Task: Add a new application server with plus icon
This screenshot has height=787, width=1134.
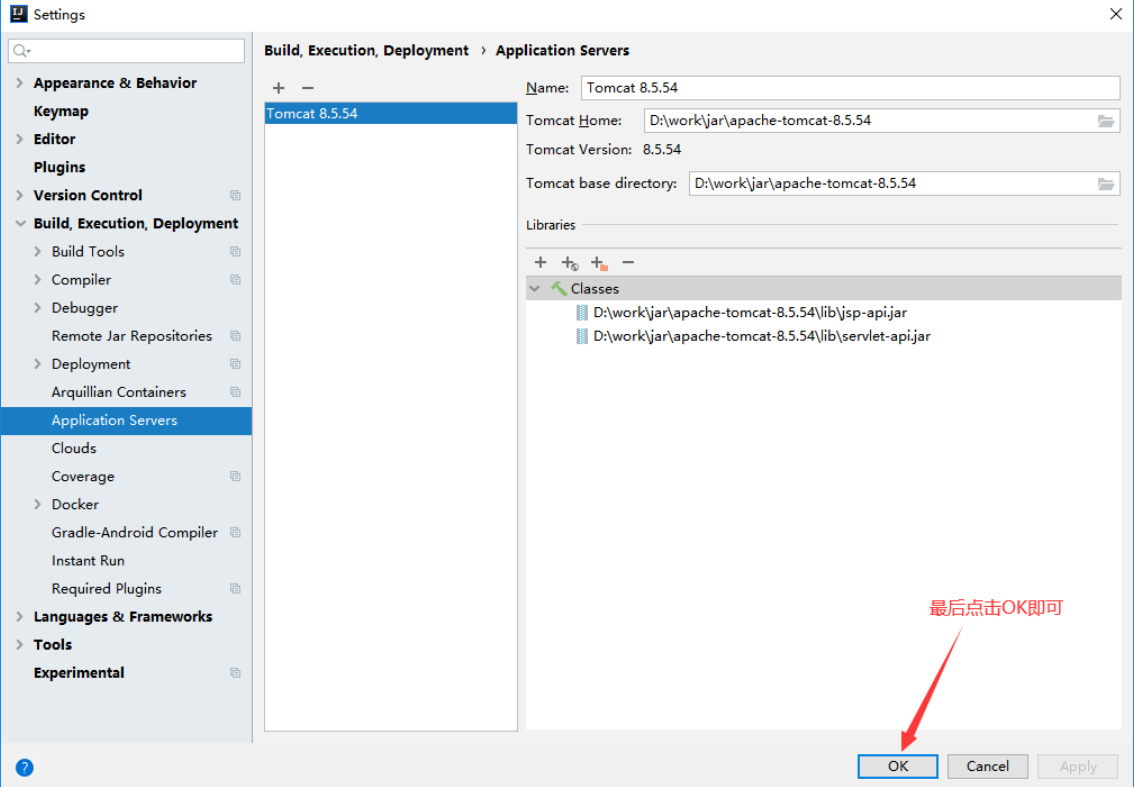Action: tap(278, 88)
